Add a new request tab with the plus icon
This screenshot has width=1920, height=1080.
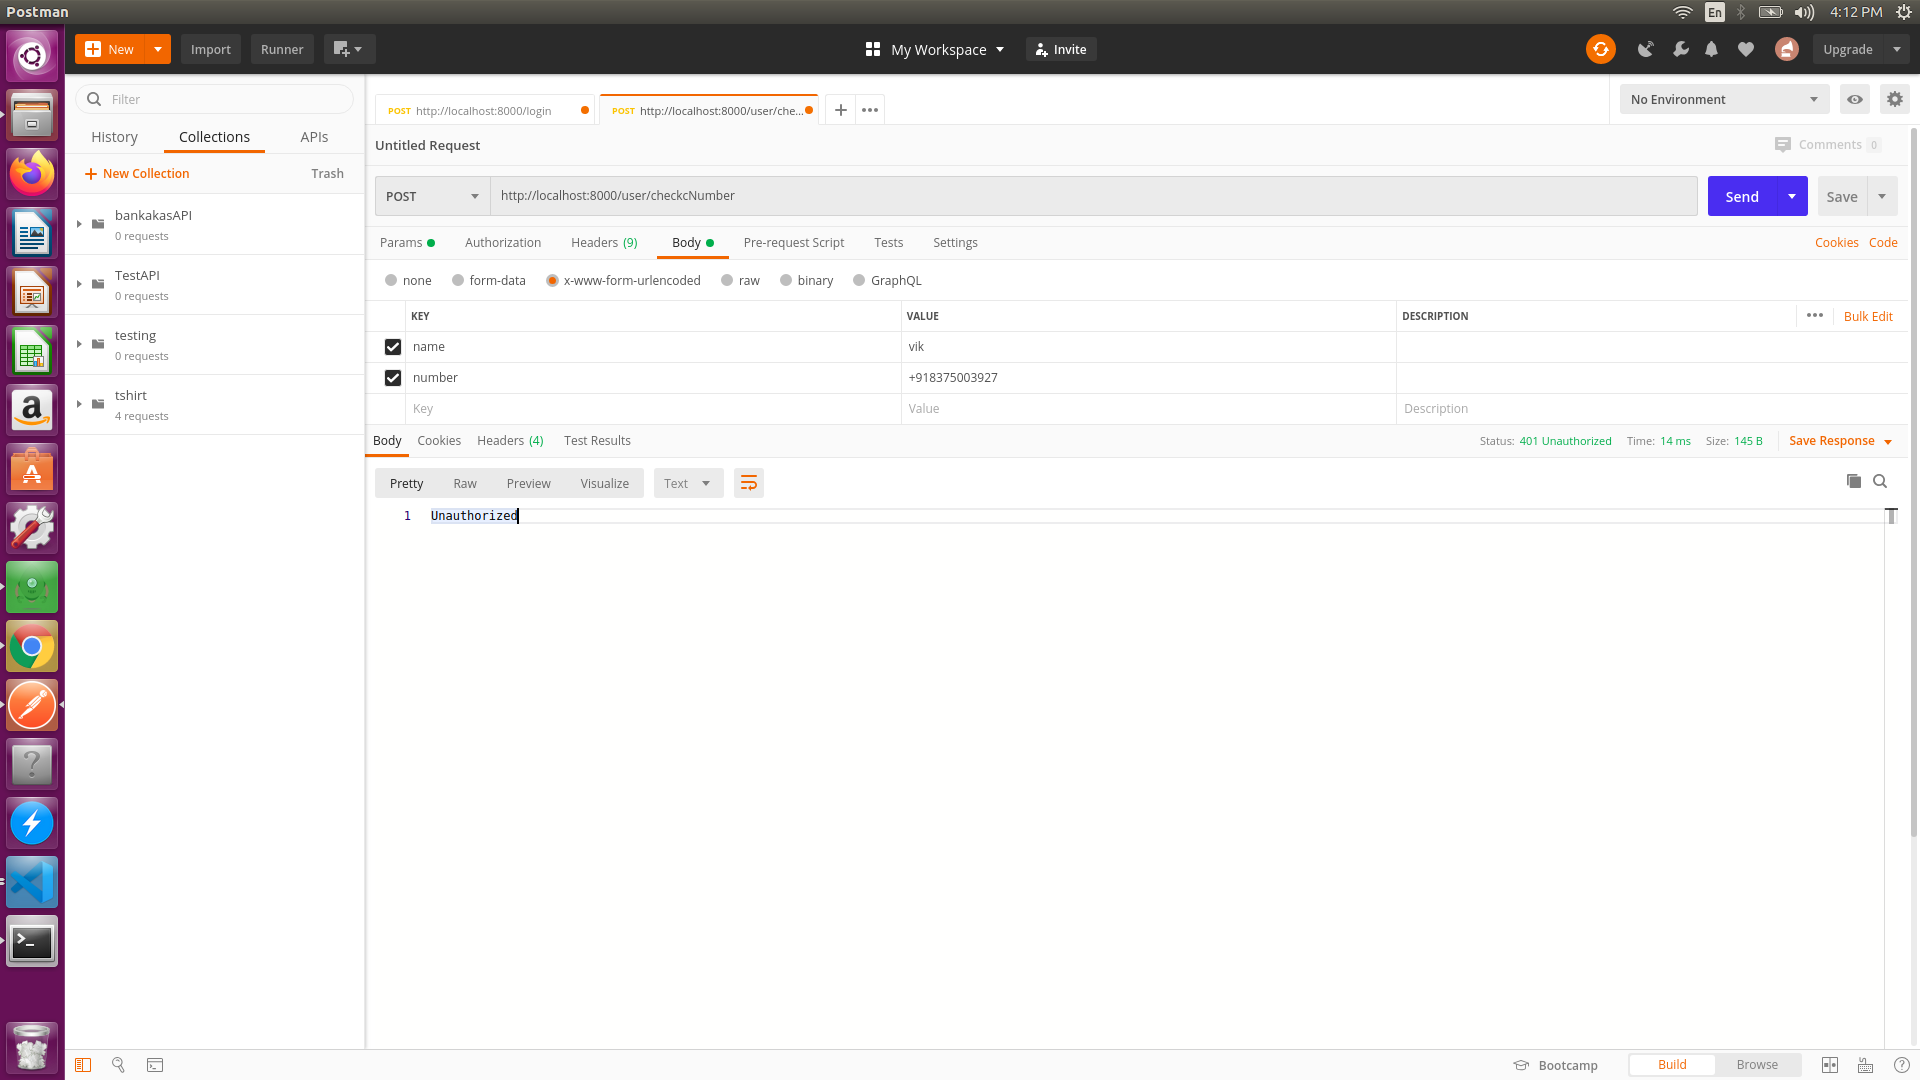click(840, 110)
